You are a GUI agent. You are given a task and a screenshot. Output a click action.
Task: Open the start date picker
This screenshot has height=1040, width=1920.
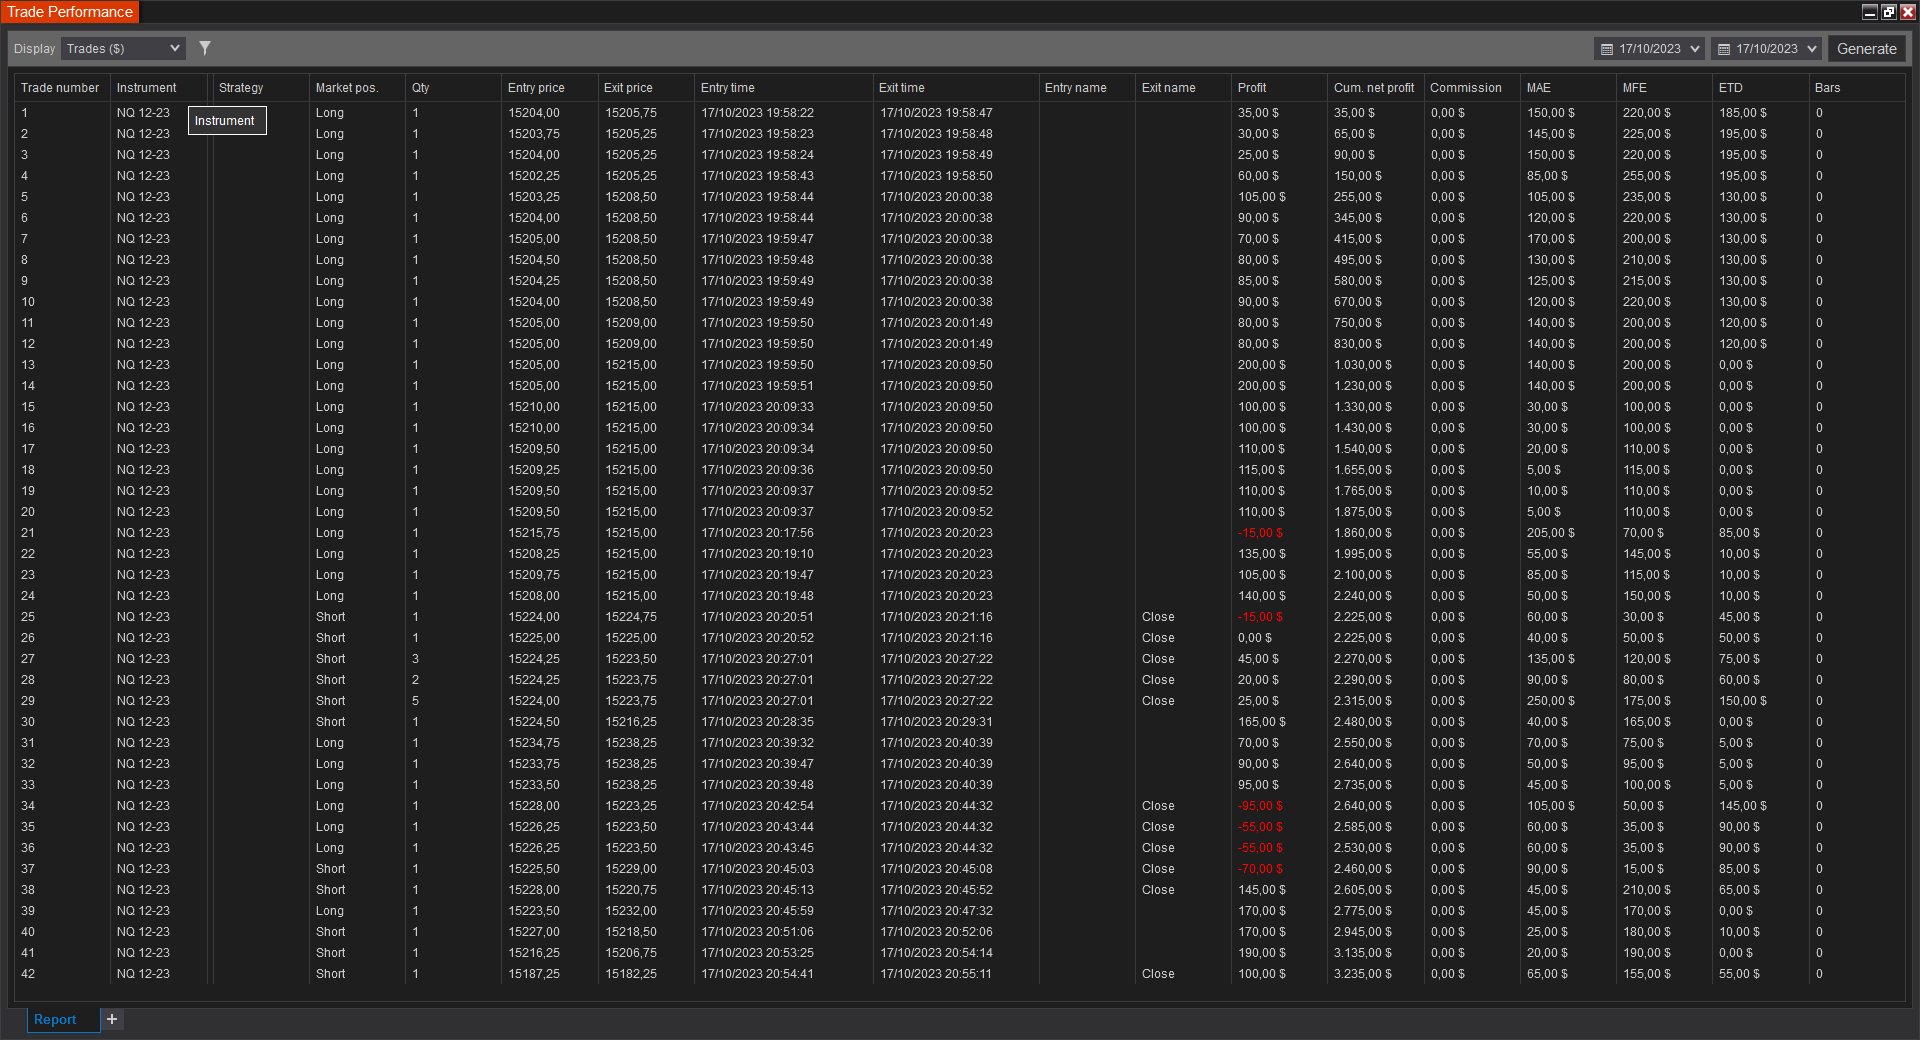pyautogui.click(x=1649, y=48)
